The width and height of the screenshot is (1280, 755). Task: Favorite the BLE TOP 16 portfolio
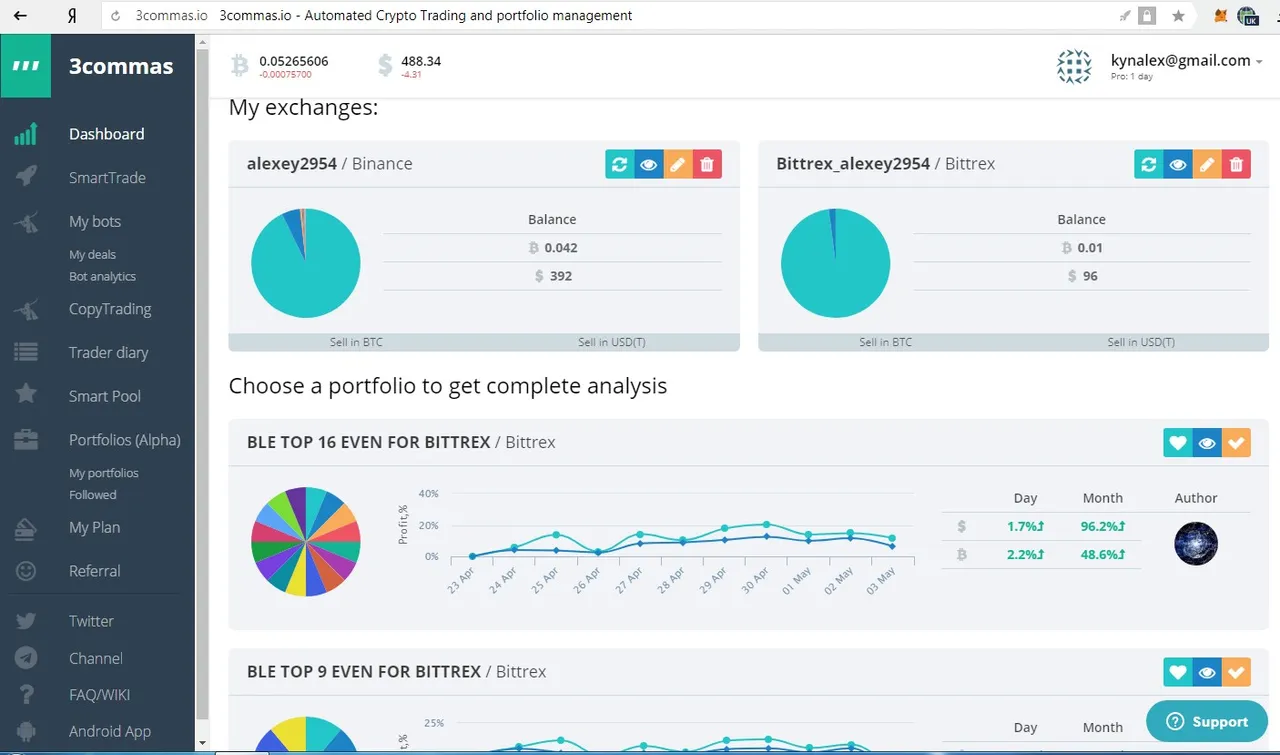1178,443
